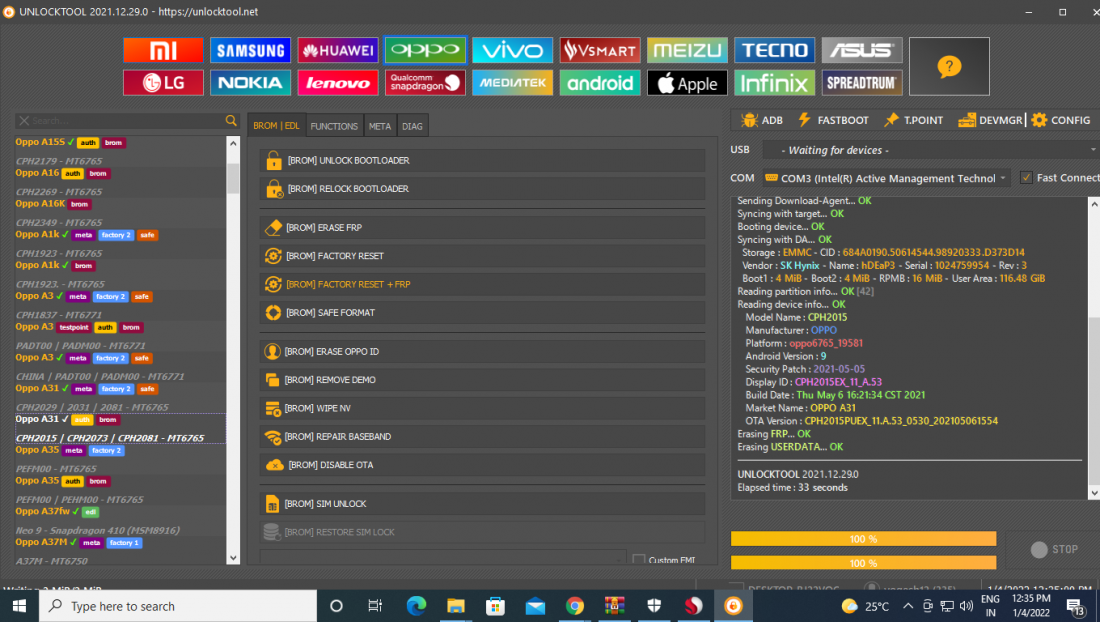The width and height of the screenshot is (1100, 622).
Task: Open the Windows Start menu
Action: [x=19, y=606]
